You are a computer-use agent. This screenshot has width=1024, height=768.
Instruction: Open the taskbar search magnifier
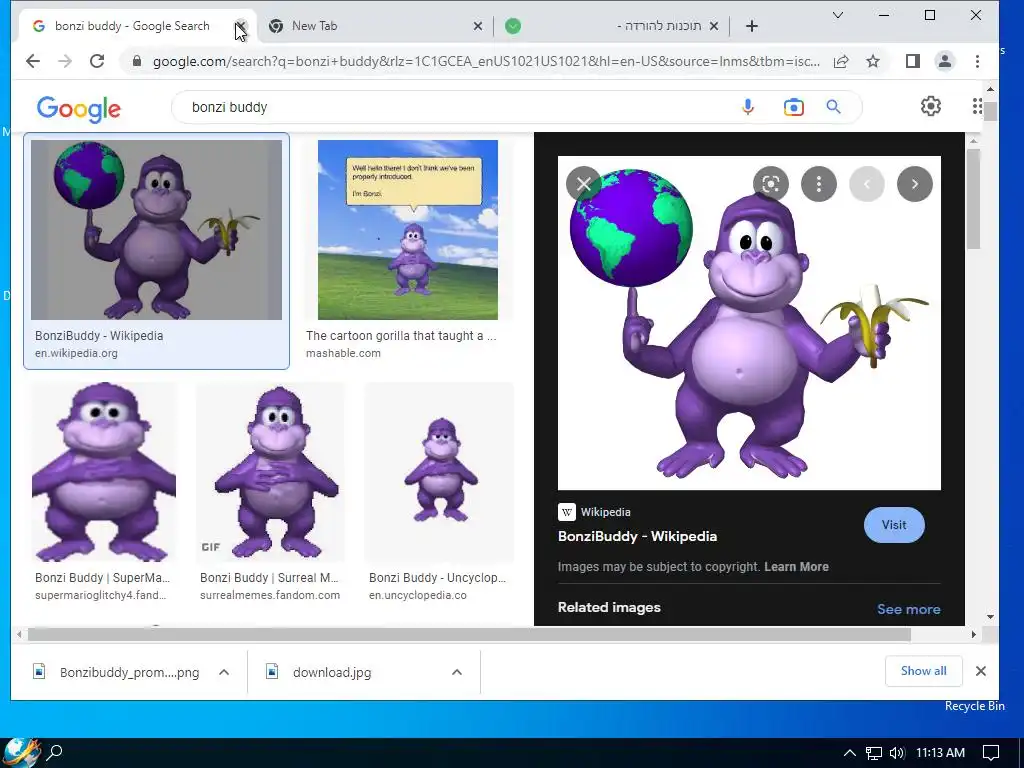55,752
